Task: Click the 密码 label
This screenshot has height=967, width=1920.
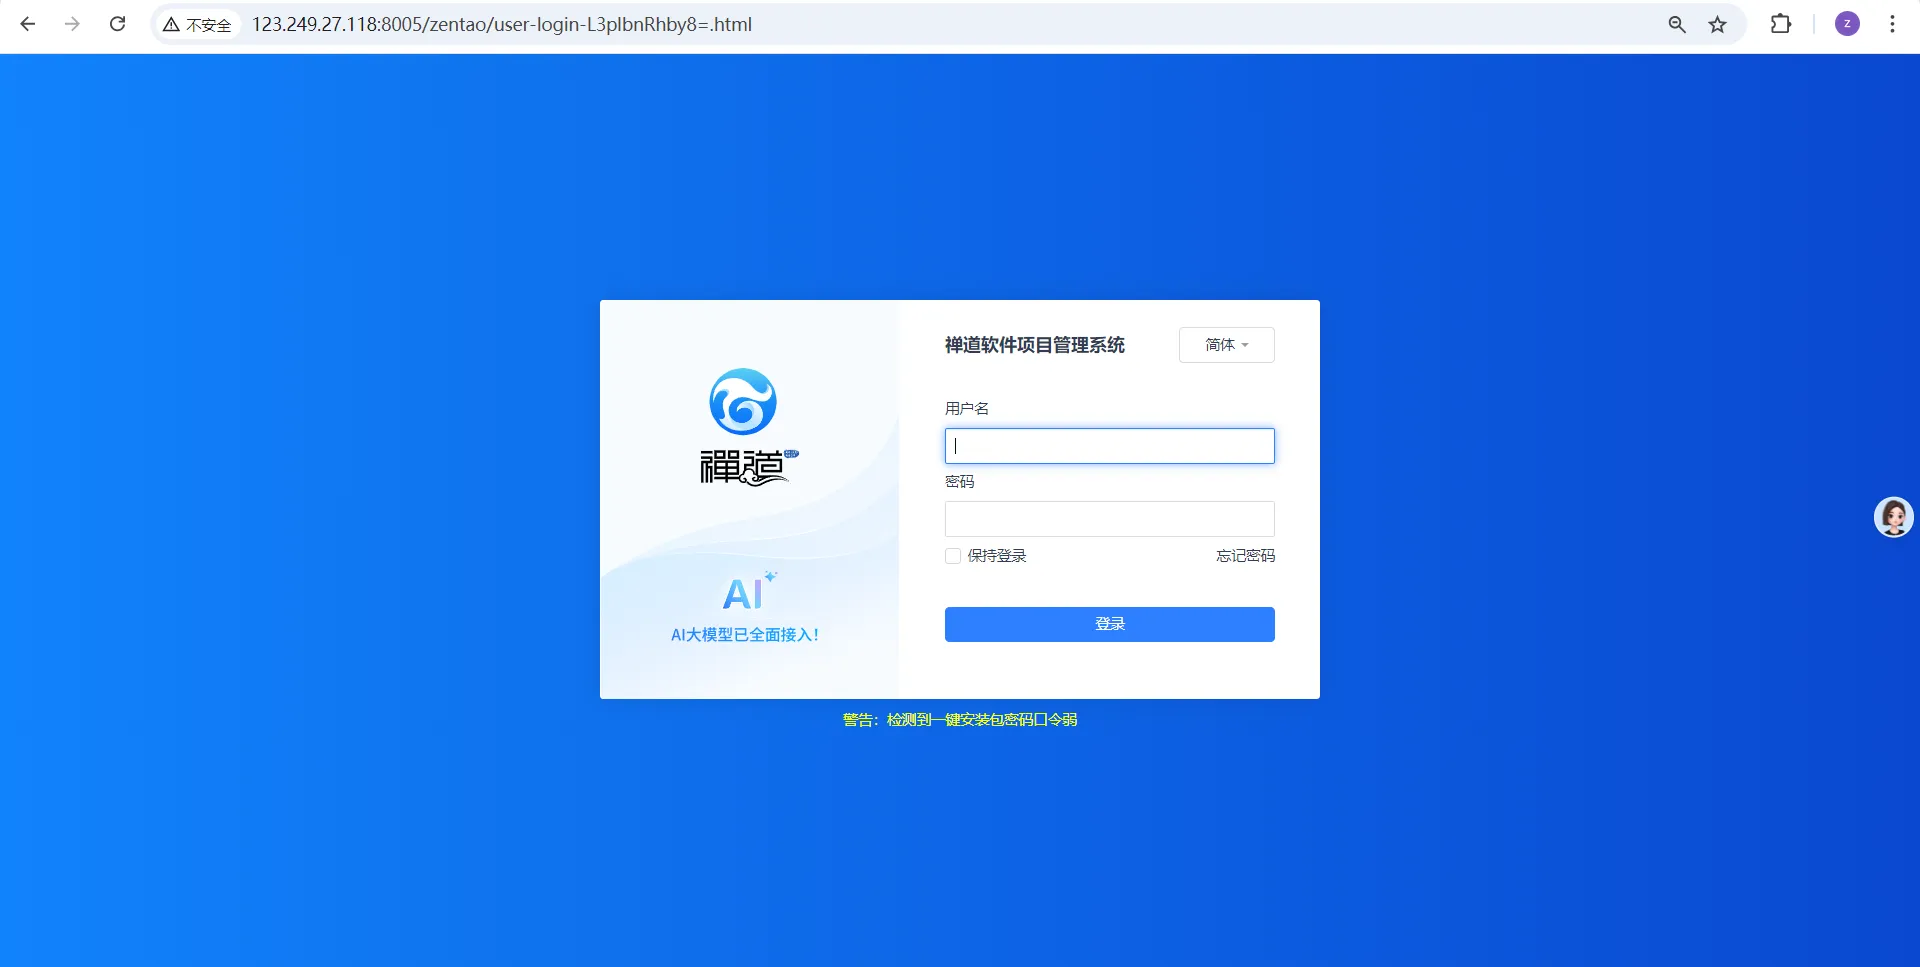Action: point(960,482)
